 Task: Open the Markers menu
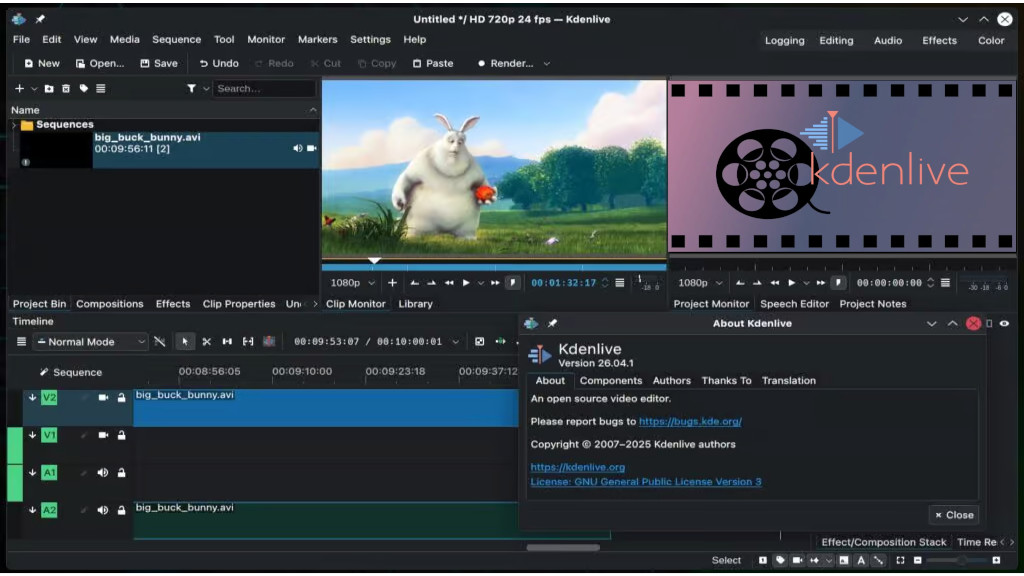click(317, 39)
